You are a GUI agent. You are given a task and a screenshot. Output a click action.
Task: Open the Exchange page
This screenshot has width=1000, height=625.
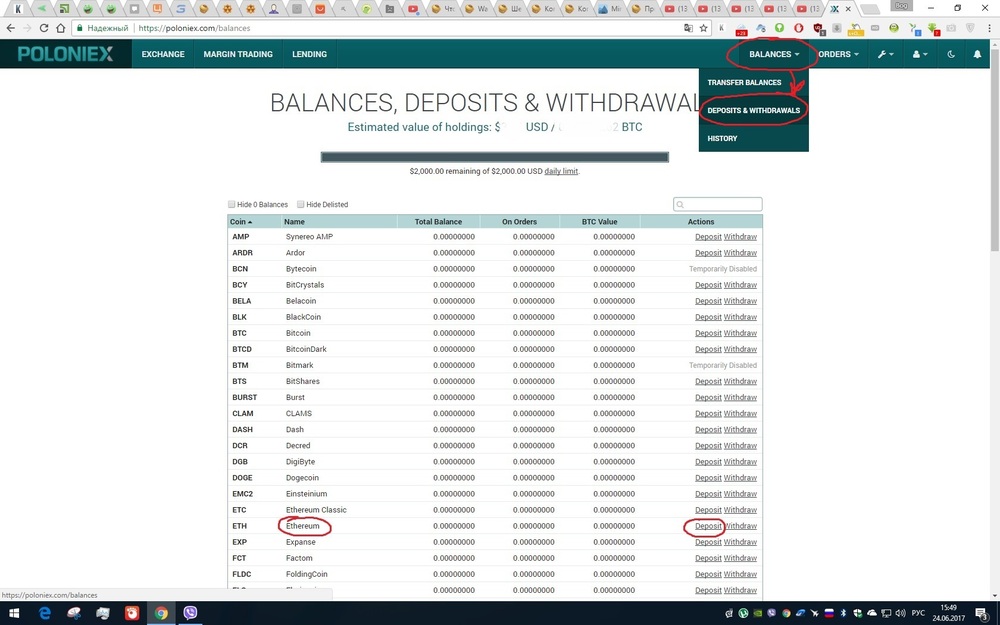[163, 54]
